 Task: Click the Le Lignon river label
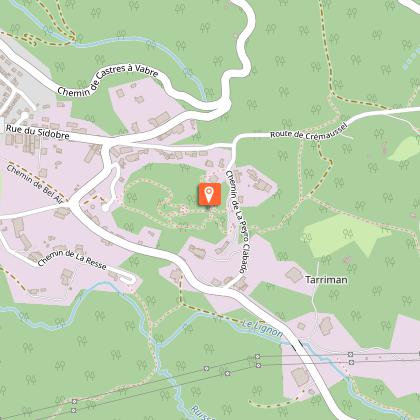click(x=262, y=328)
